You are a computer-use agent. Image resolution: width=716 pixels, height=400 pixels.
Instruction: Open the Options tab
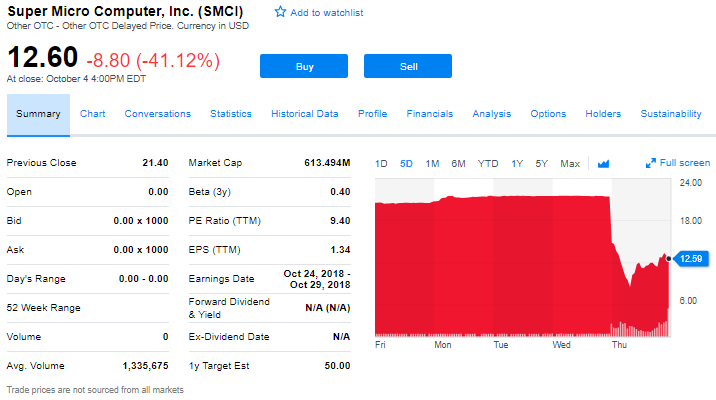point(548,114)
